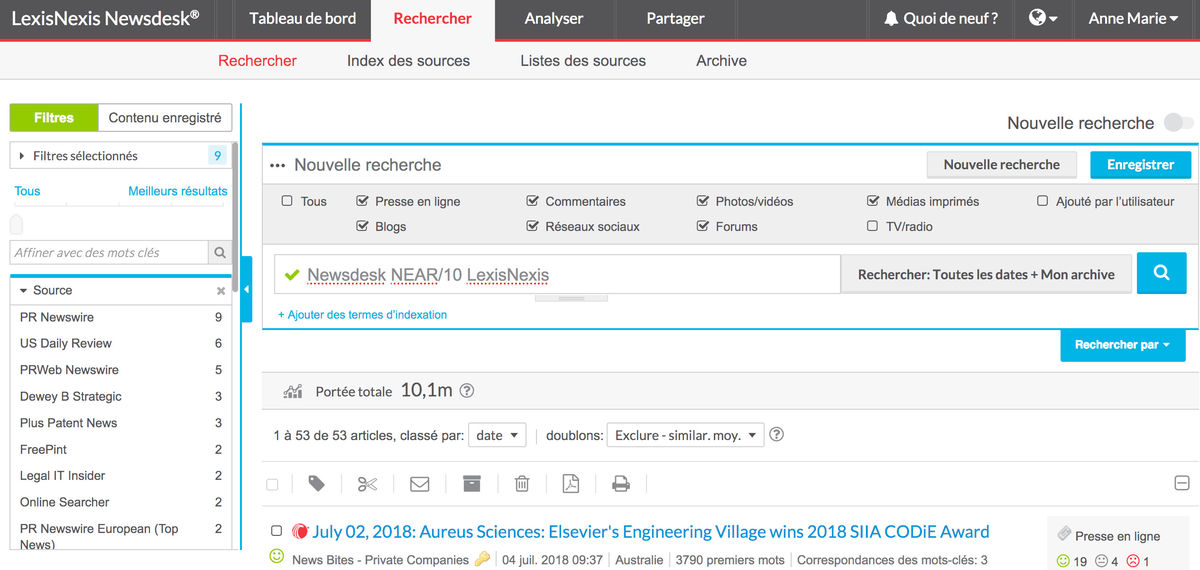Click the Affiner avec des mots clés field

pos(108,253)
